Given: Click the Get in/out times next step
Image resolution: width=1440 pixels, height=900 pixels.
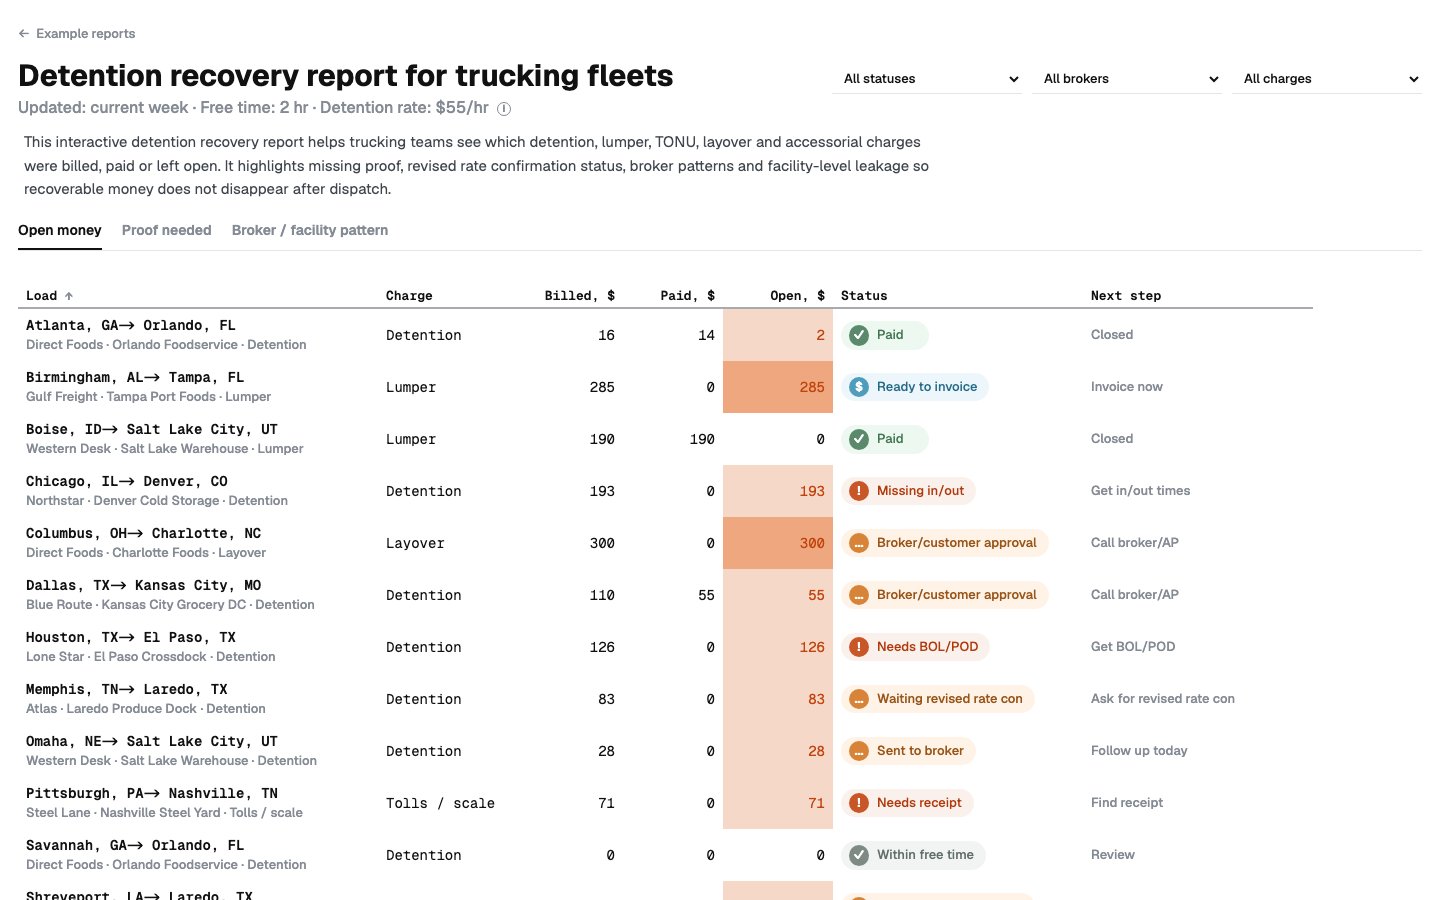Looking at the screenshot, I should [1141, 491].
